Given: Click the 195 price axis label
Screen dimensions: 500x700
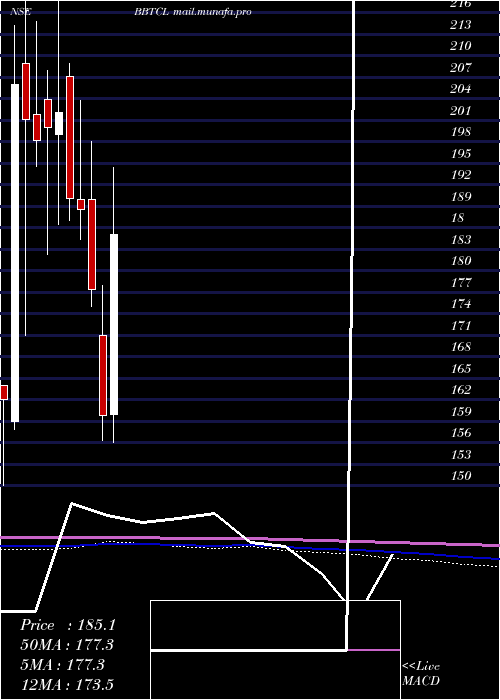Looking at the screenshot, I should point(461,154).
